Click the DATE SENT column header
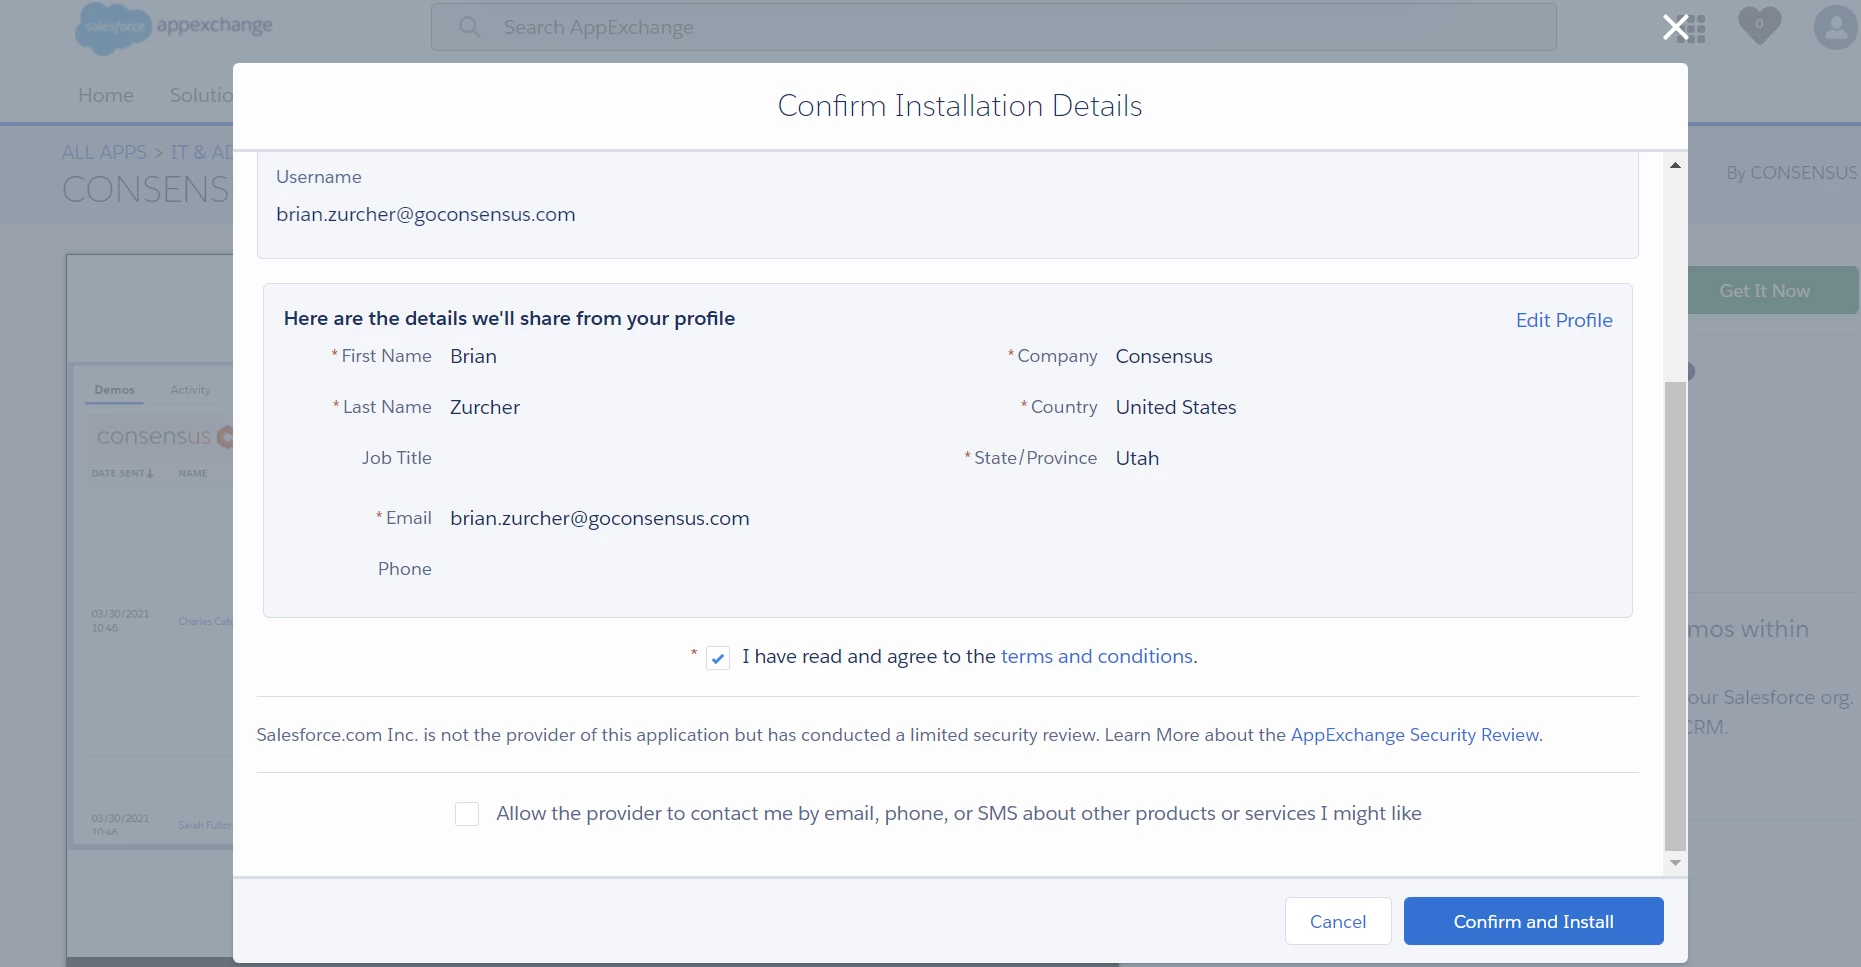 click(x=122, y=473)
